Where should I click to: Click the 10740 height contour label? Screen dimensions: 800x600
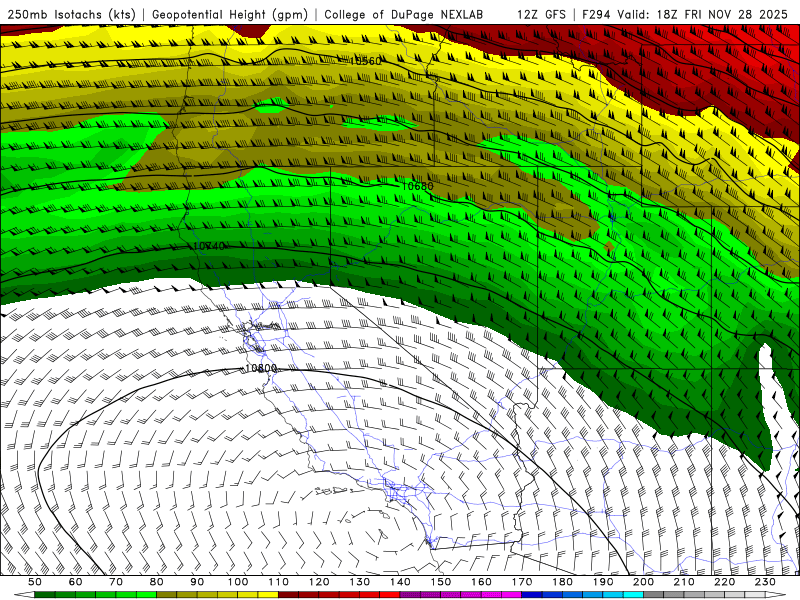[x=209, y=246]
